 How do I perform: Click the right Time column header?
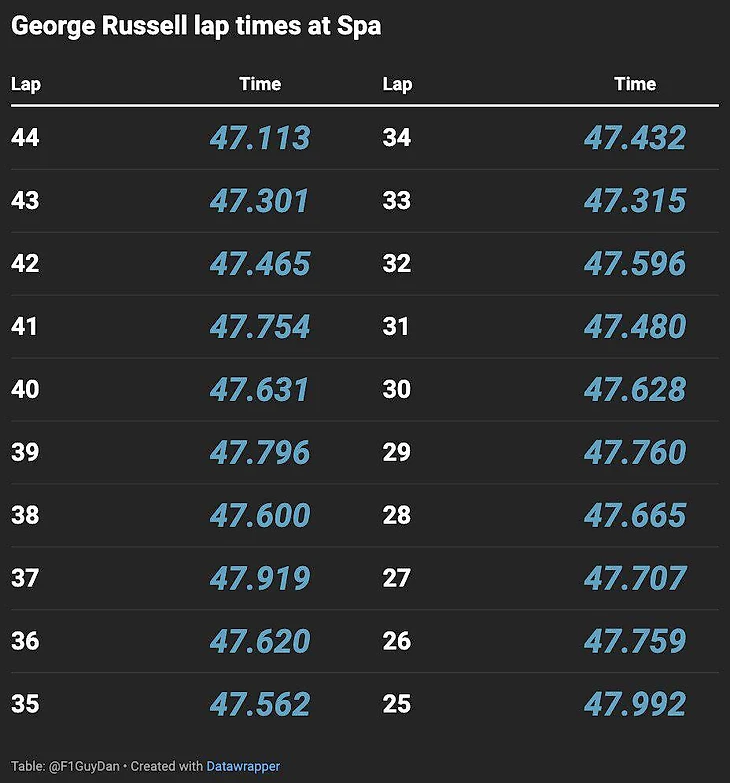coord(635,84)
